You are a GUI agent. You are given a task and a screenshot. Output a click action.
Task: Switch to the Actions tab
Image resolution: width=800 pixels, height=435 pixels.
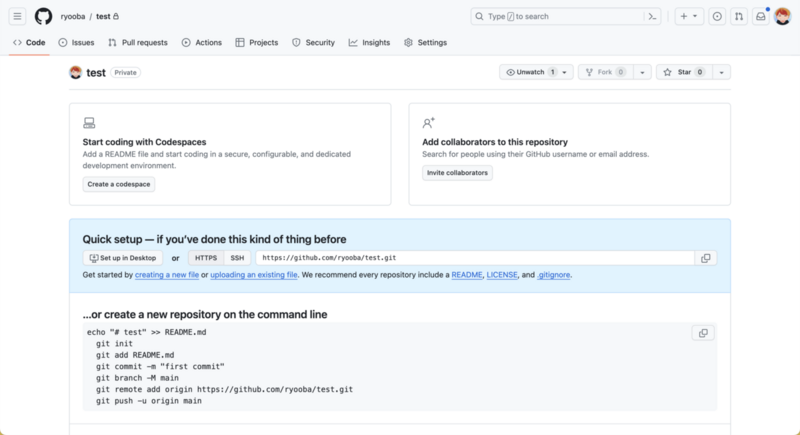tap(202, 43)
